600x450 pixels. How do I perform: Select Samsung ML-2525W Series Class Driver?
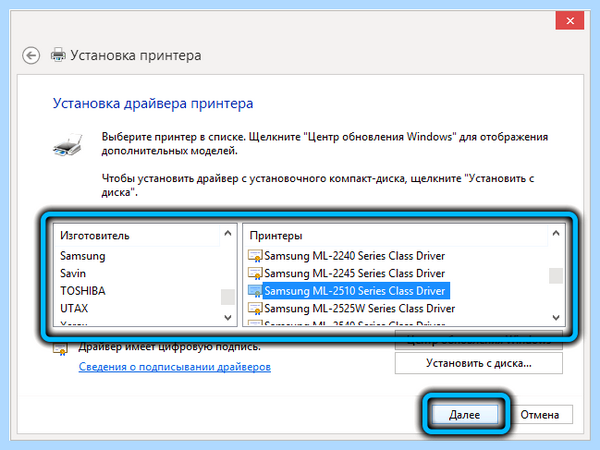coord(360,308)
